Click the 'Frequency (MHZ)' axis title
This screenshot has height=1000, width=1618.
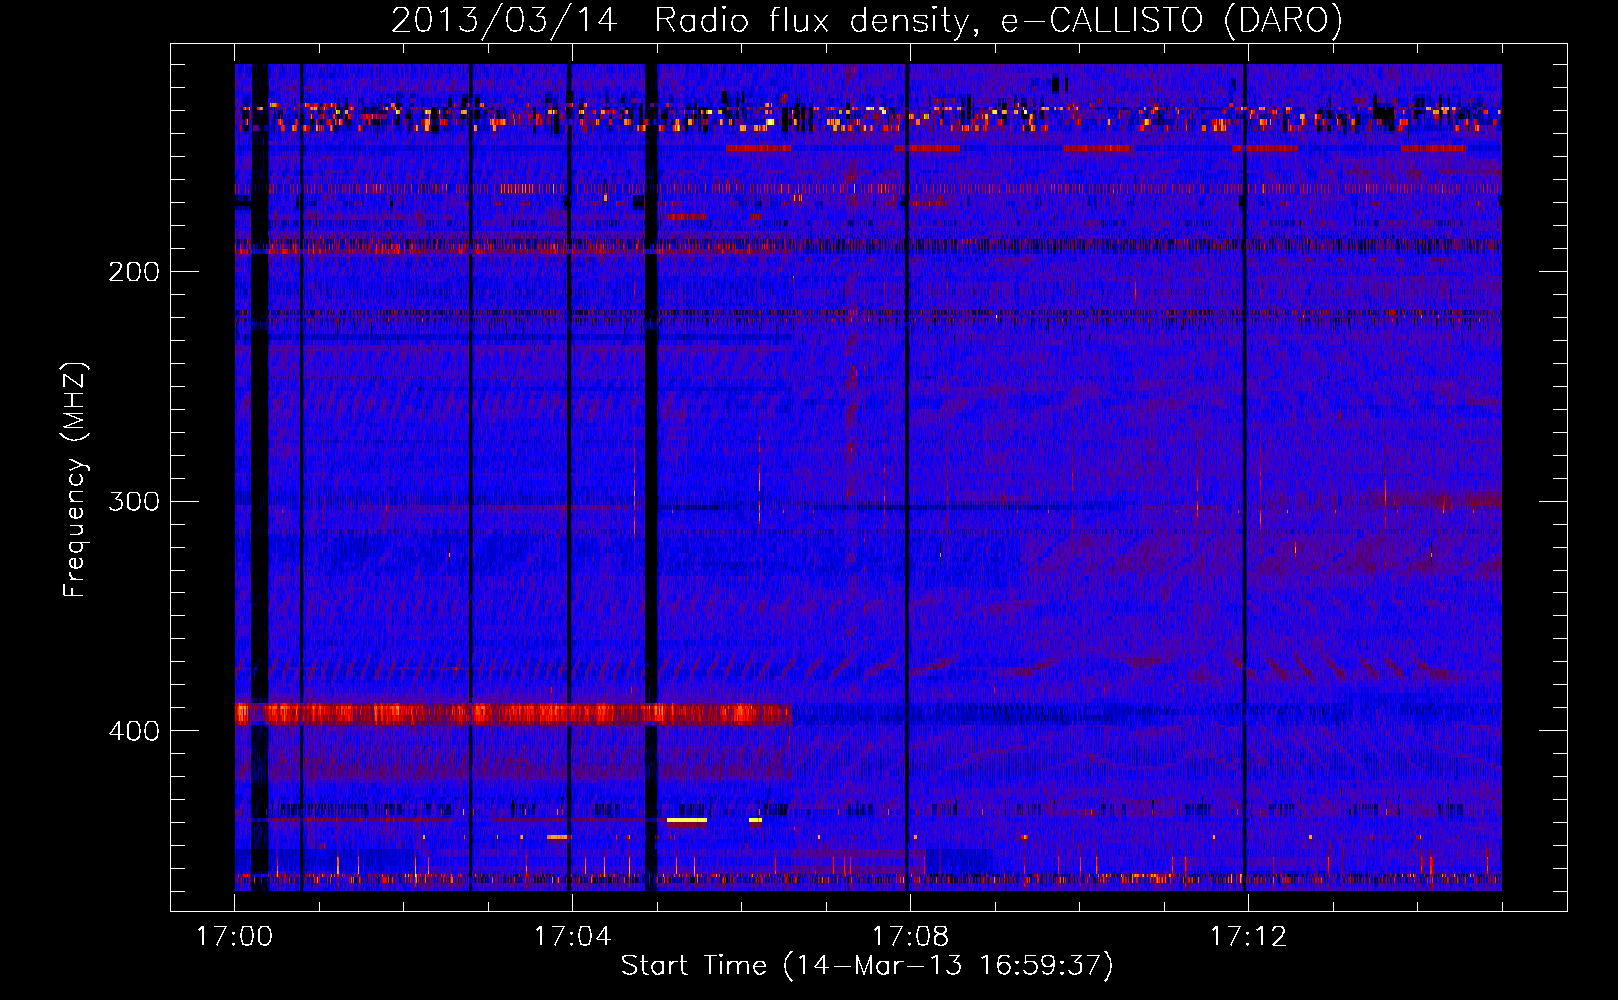click(75, 479)
